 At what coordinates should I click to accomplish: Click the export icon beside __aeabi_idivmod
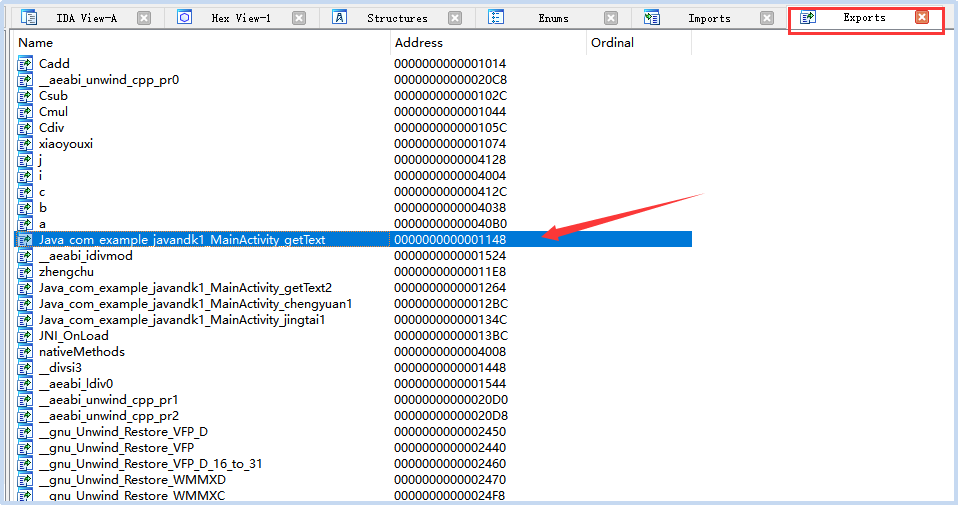(25, 256)
